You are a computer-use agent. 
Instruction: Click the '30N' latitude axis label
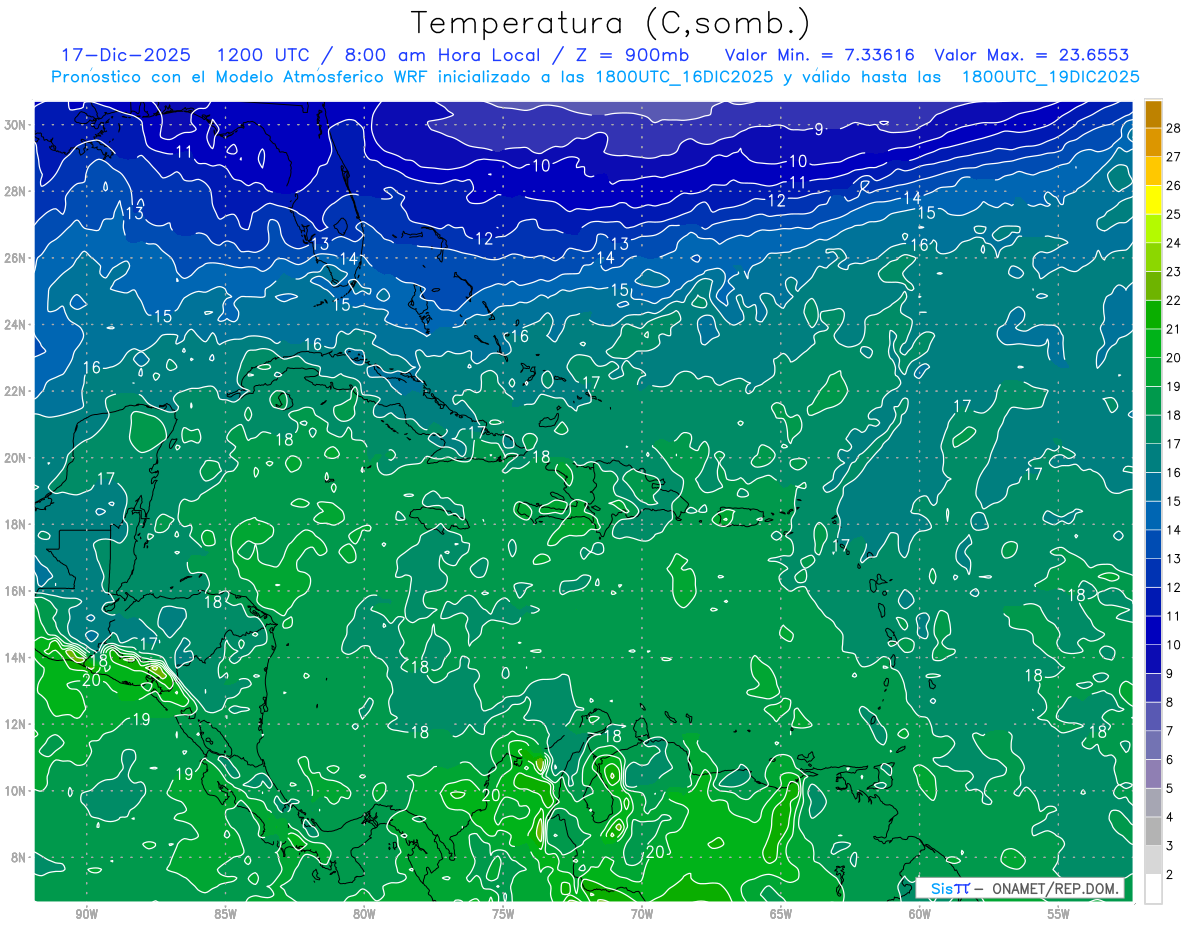(x=17, y=125)
